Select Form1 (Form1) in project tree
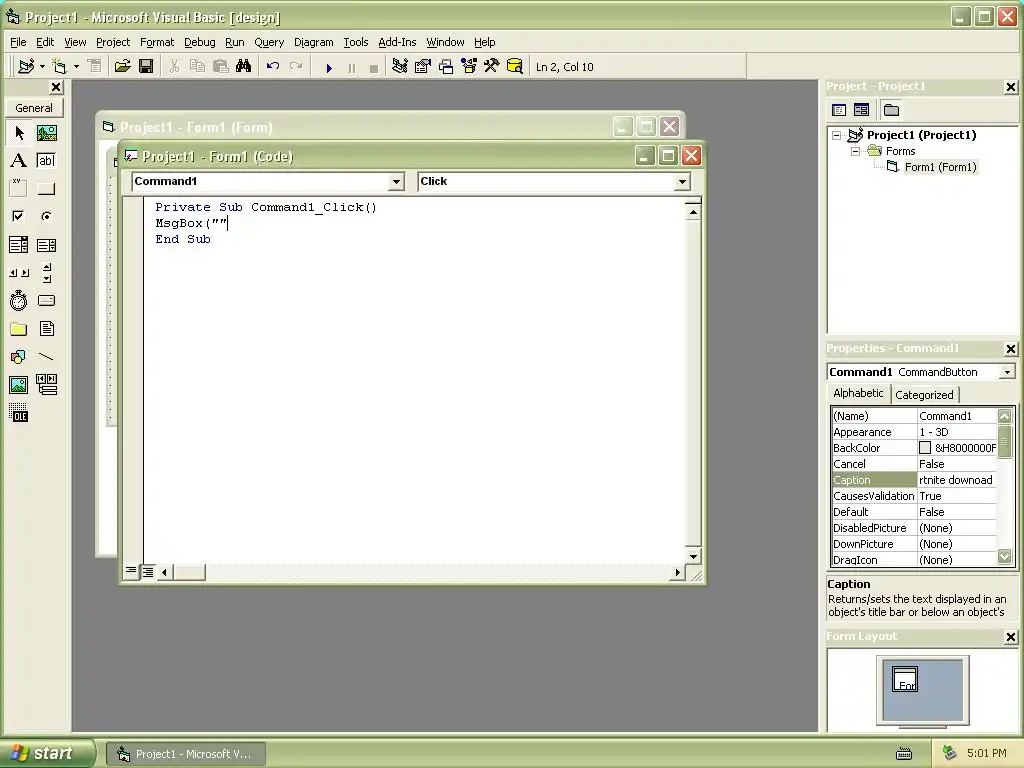 [x=940, y=167]
